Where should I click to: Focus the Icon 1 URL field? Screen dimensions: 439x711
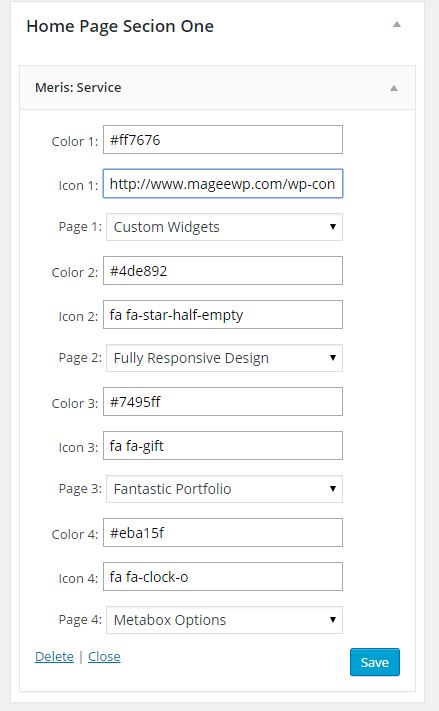223,184
